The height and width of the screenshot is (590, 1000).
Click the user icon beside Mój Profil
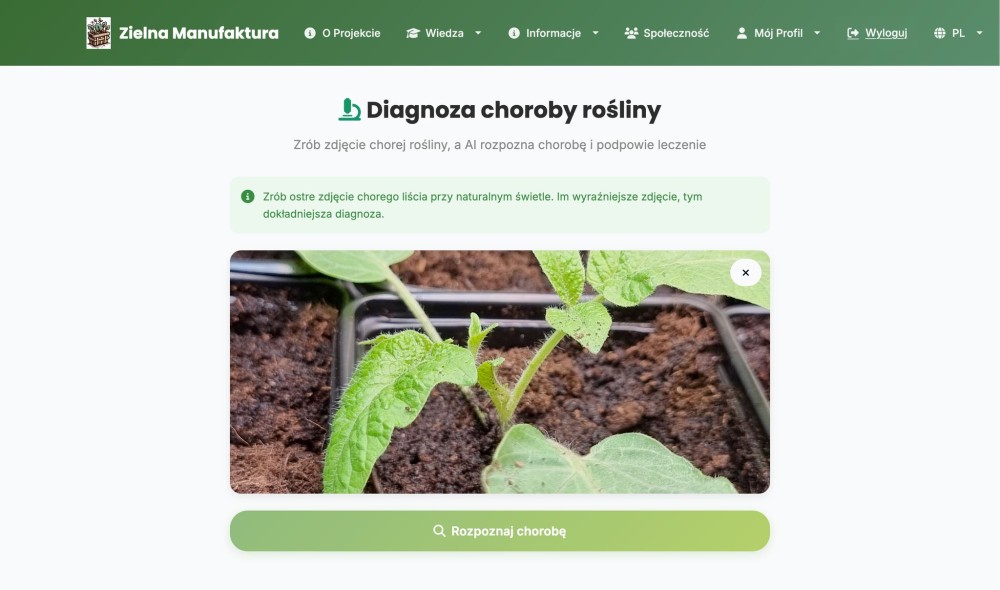pos(742,33)
